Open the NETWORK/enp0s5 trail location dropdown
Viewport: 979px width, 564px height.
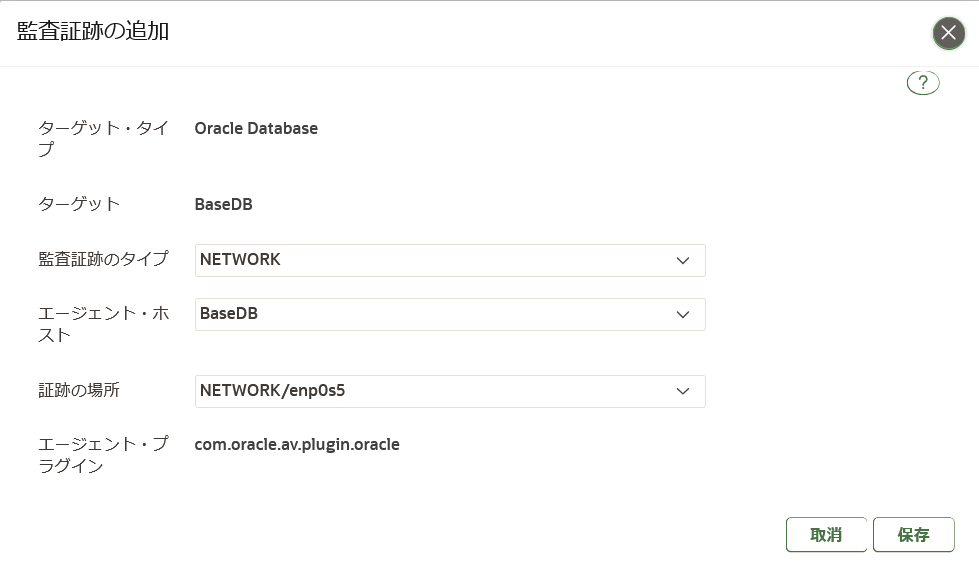click(450, 392)
